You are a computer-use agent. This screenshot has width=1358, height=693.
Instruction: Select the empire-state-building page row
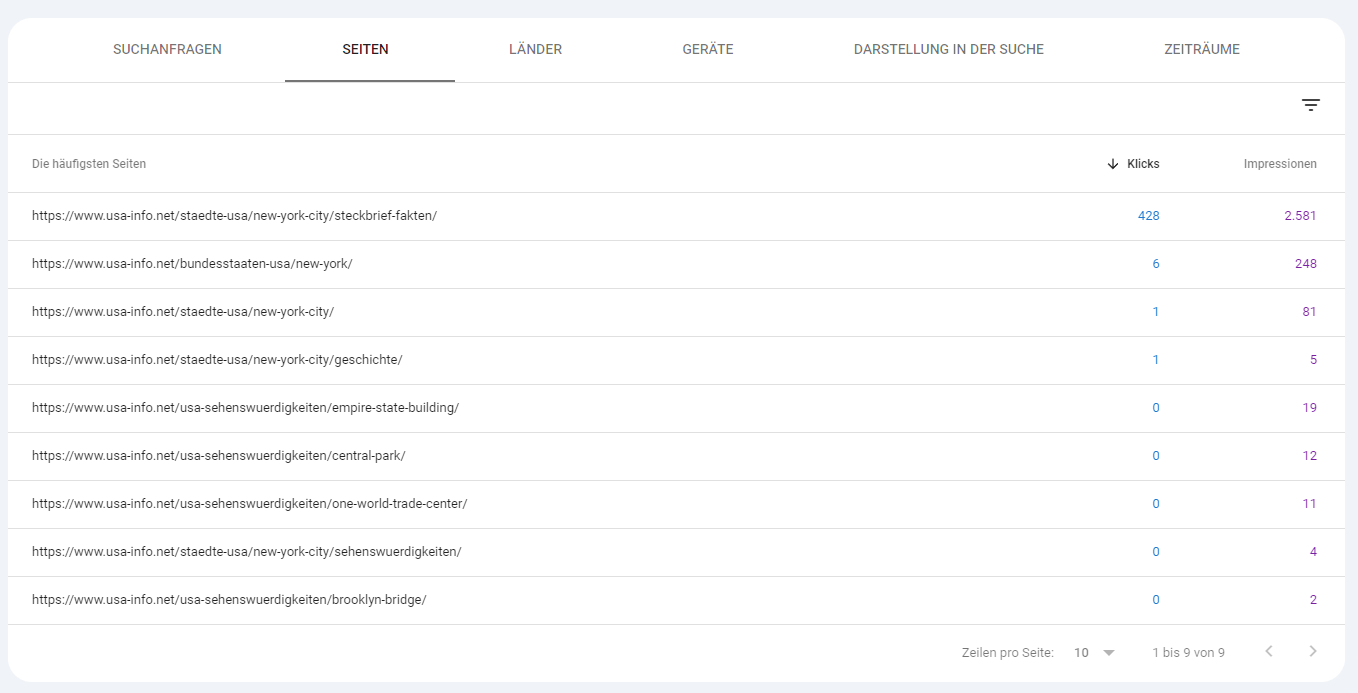tap(245, 408)
